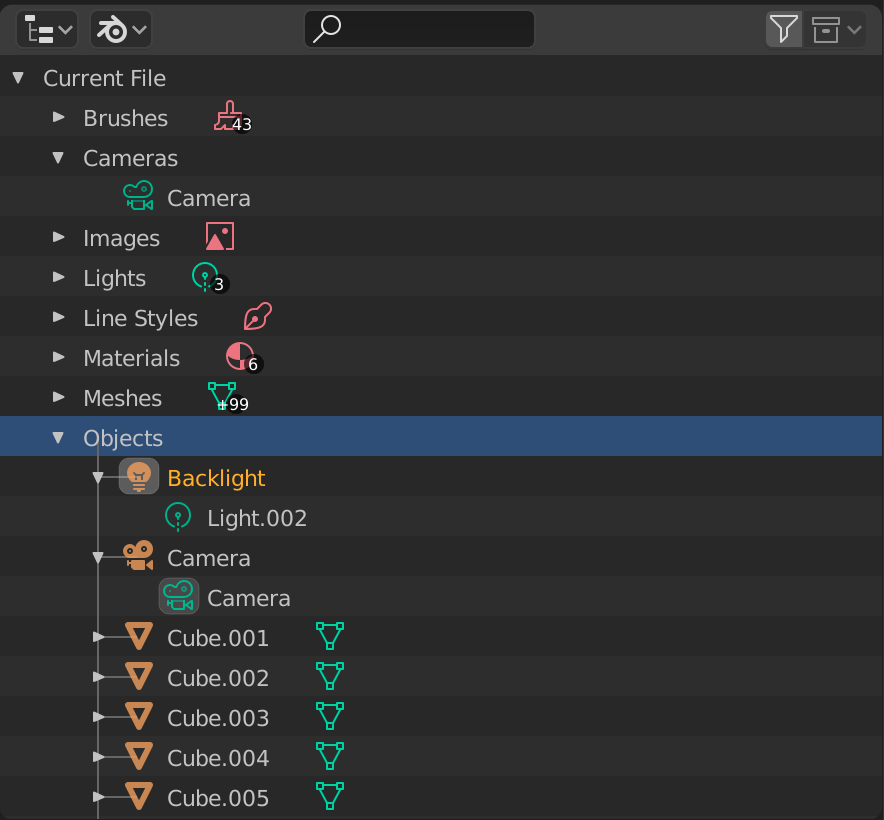Expand the Cube.001 object
The image size is (884, 820).
(99, 637)
